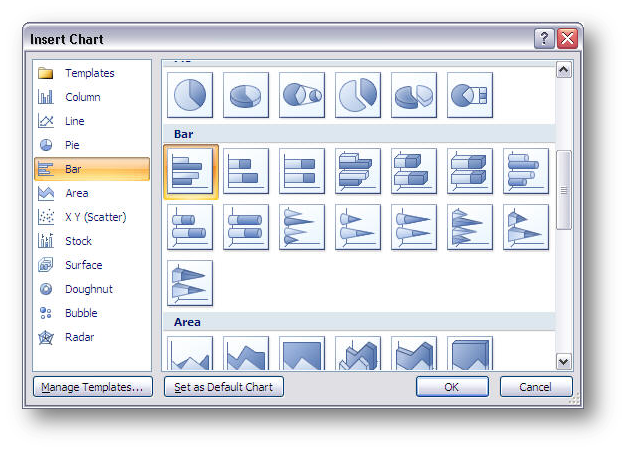This screenshot has height=451, width=626.
Task: Choose the Stacked Bar chart icon
Action: pyautogui.click(x=246, y=171)
